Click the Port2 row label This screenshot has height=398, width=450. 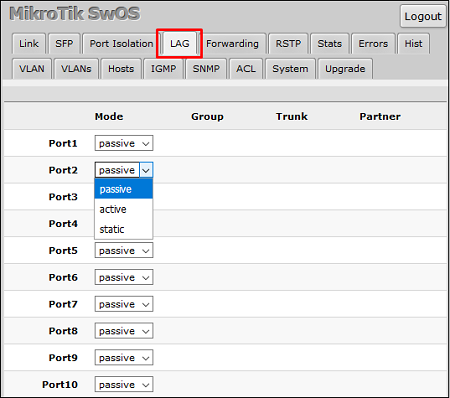coord(63,170)
